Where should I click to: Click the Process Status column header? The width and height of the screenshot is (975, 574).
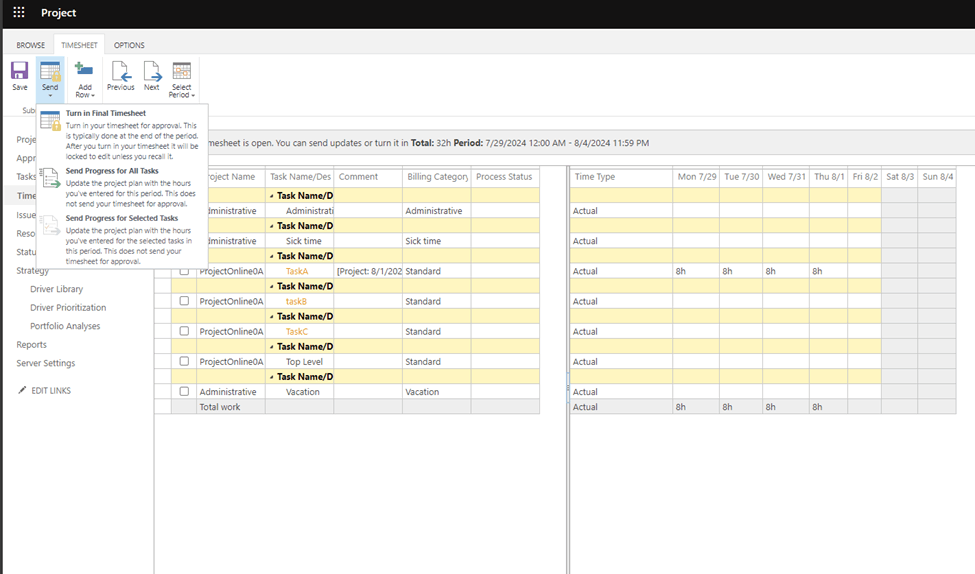(x=505, y=177)
